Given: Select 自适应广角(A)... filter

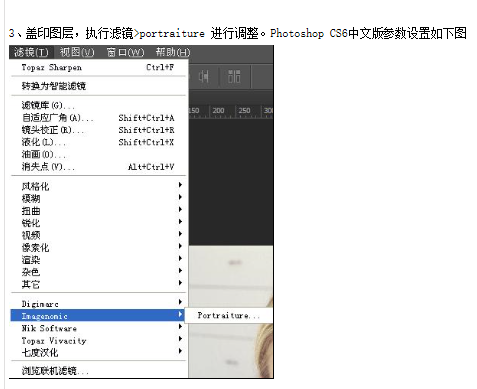Looking at the screenshot, I should pyautogui.click(x=98, y=118).
